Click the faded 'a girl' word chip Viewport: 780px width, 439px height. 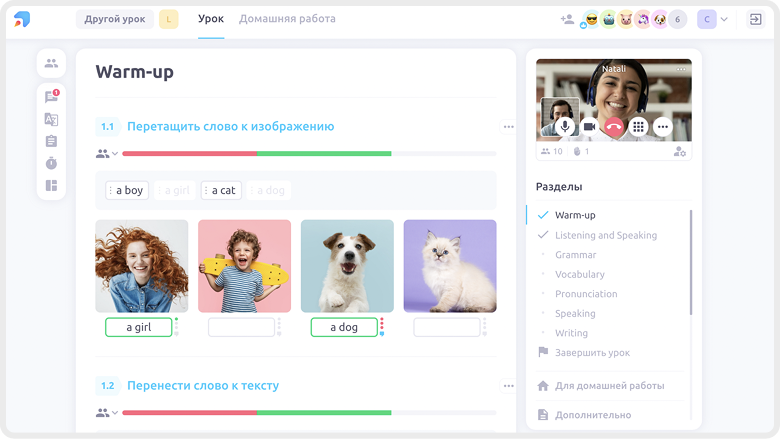coord(175,190)
